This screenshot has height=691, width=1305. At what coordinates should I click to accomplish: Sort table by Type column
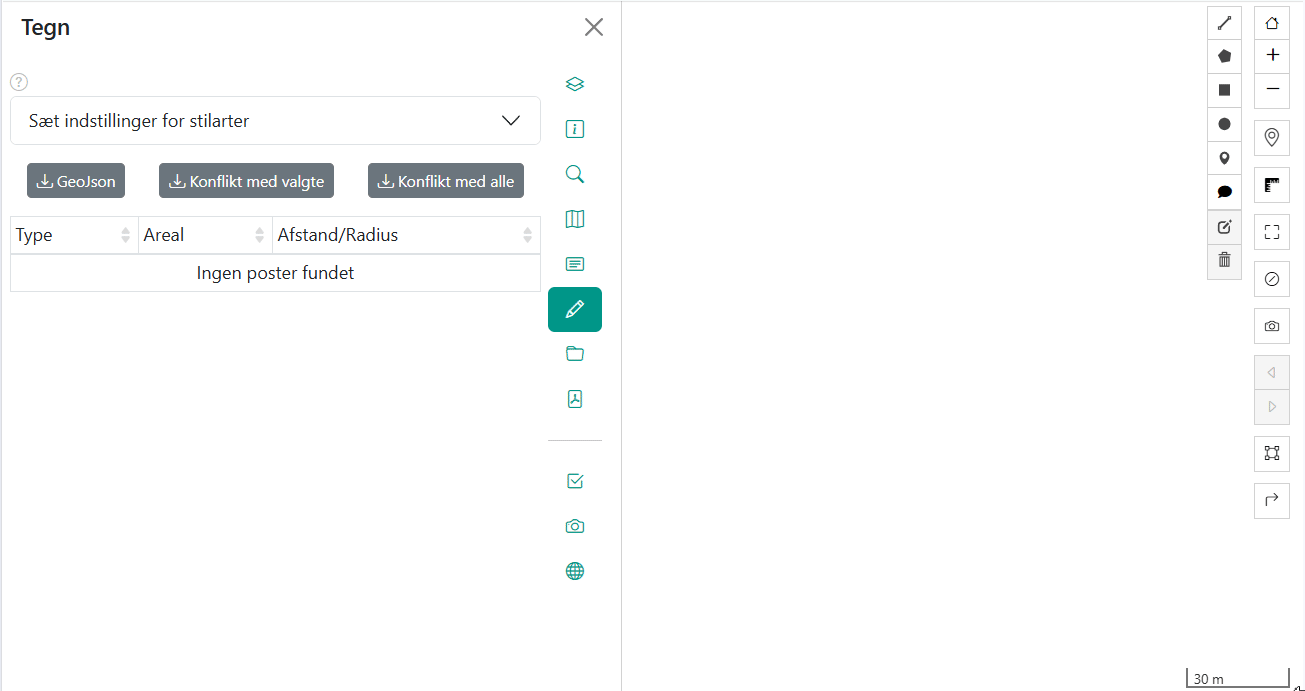pyautogui.click(x=74, y=236)
